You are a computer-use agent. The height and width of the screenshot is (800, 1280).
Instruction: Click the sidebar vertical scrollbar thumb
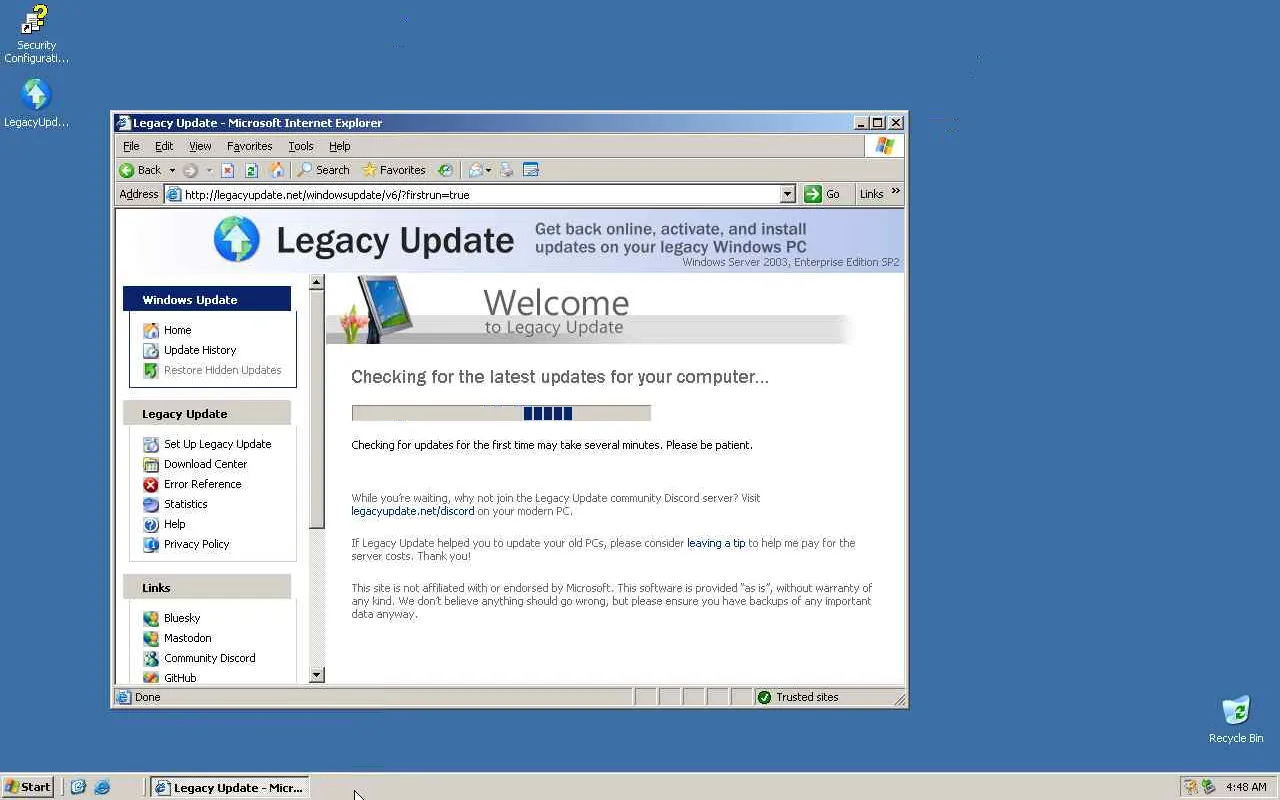(x=317, y=409)
